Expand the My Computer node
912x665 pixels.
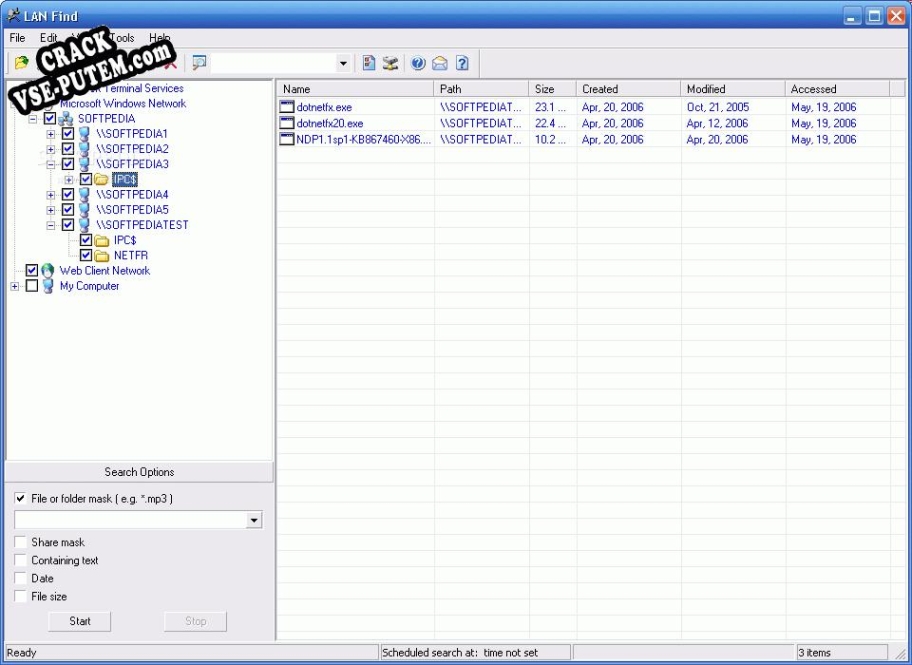(15, 286)
